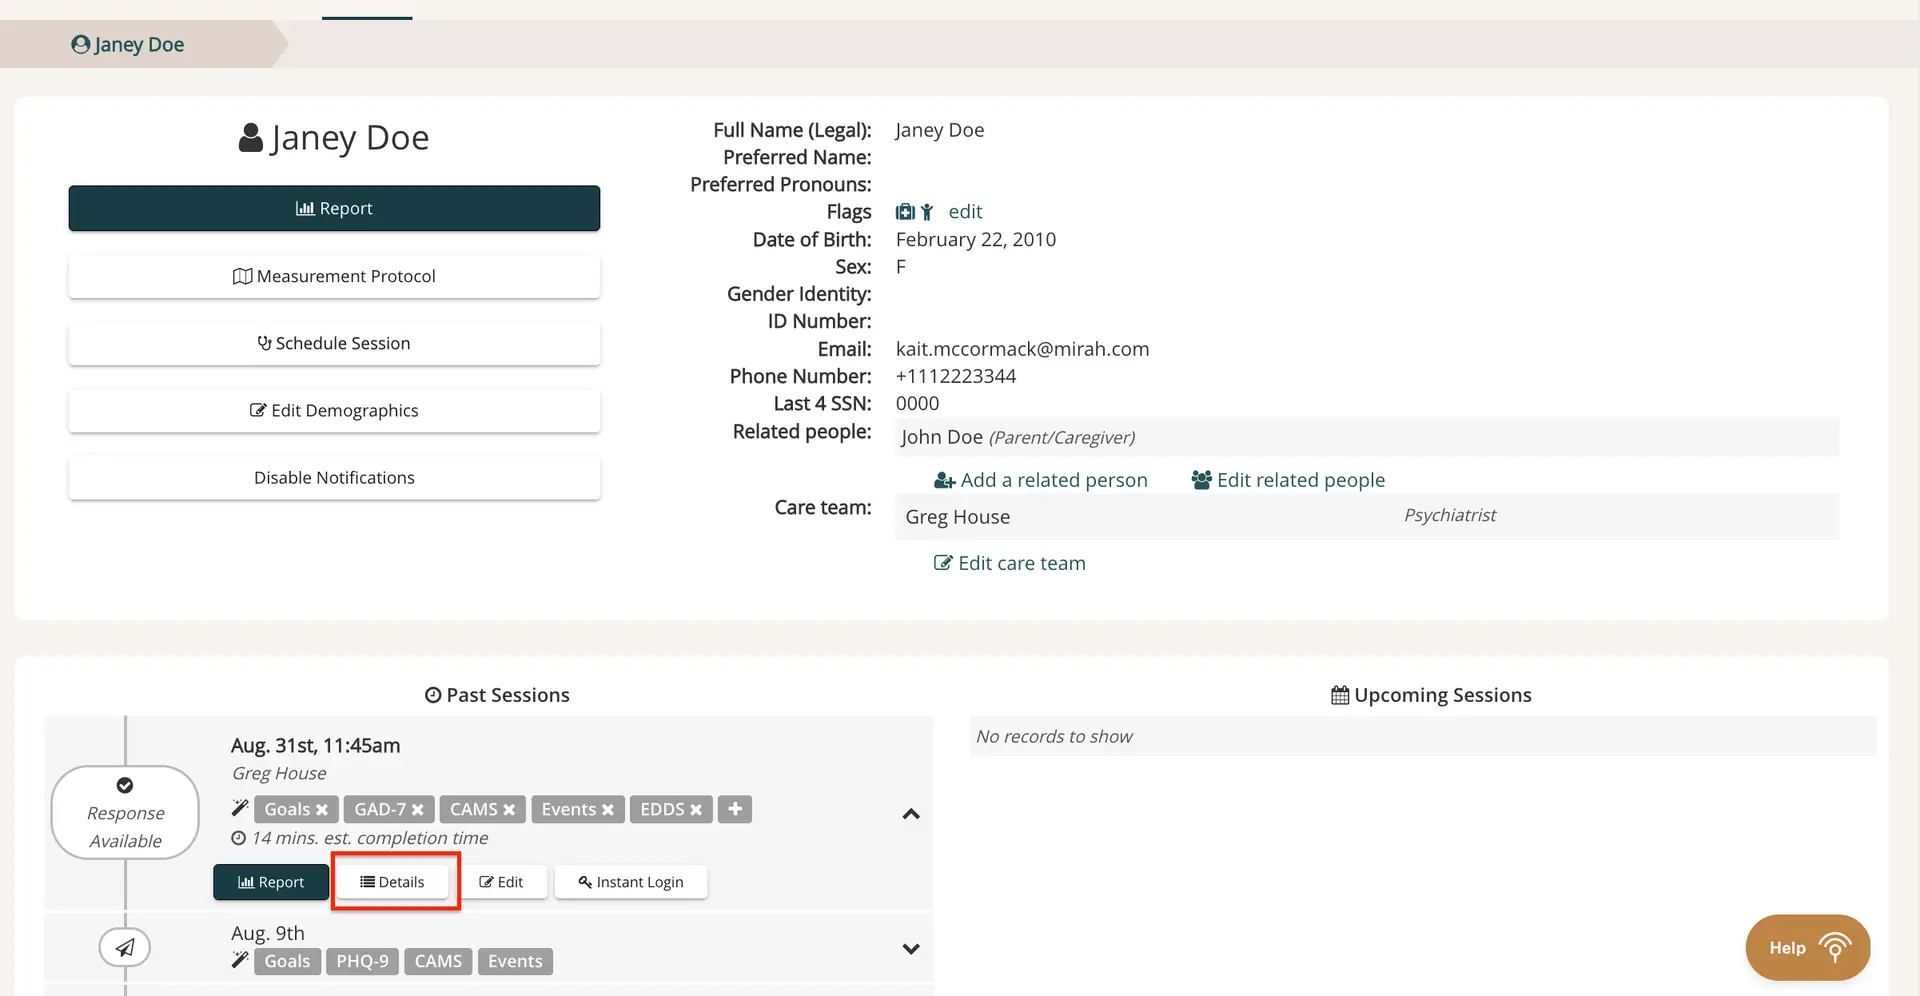Click the child flag icon next to edit
Image resolution: width=1920 pixels, height=996 pixels.
[926, 212]
